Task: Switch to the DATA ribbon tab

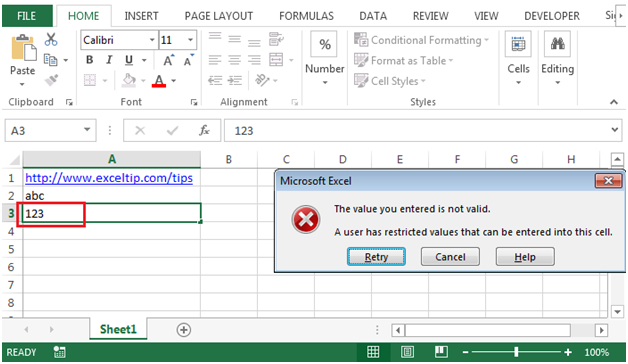Action: tap(373, 16)
